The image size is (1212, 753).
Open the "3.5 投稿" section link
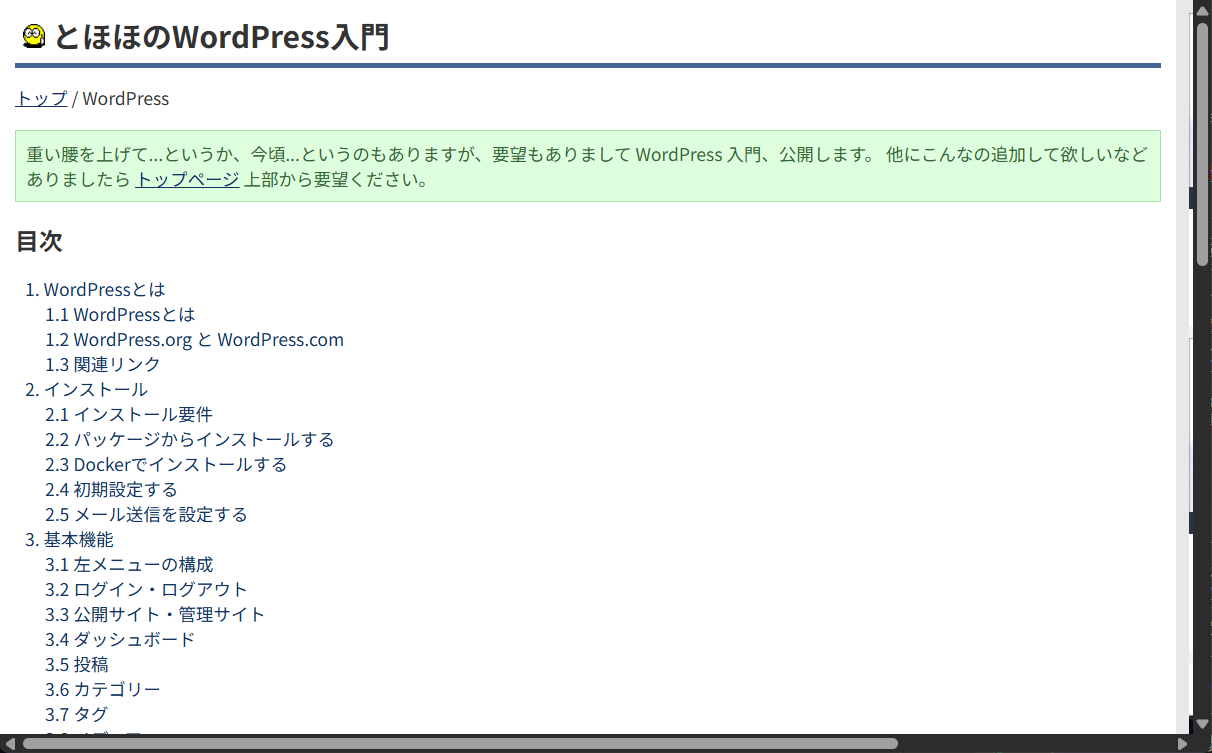click(77, 664)
